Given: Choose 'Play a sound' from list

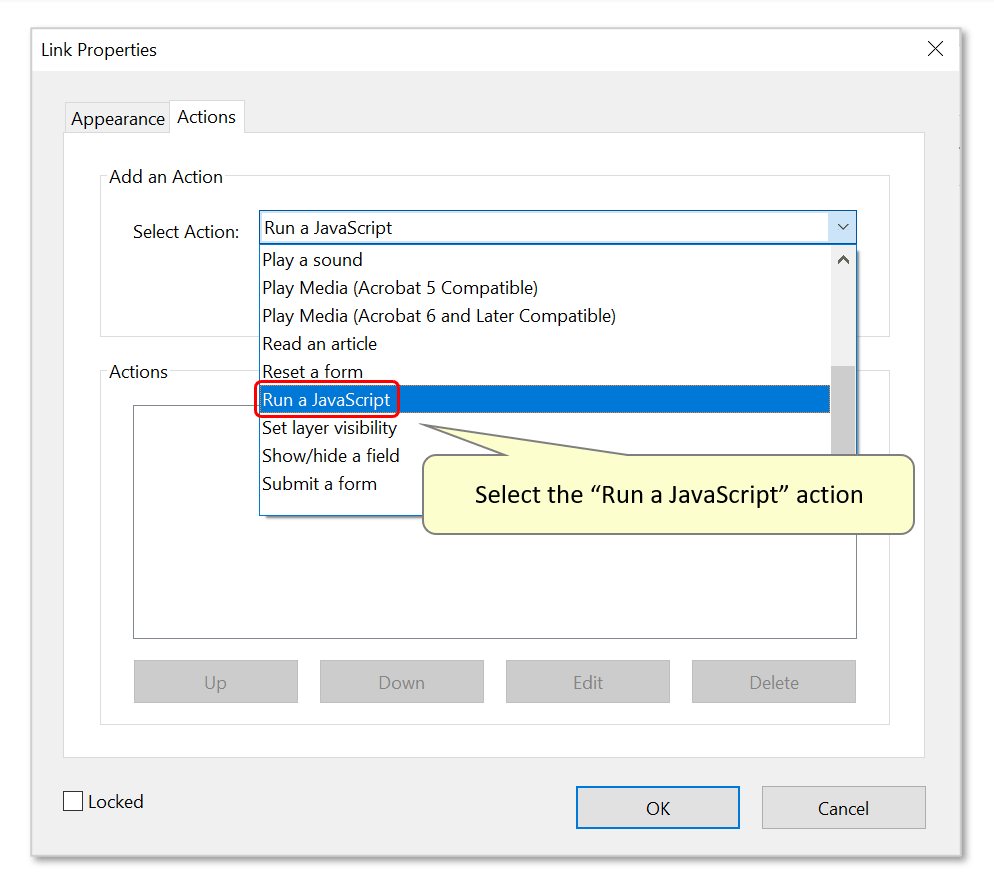Looking at the screenshot, I should (x=545, y=260).
